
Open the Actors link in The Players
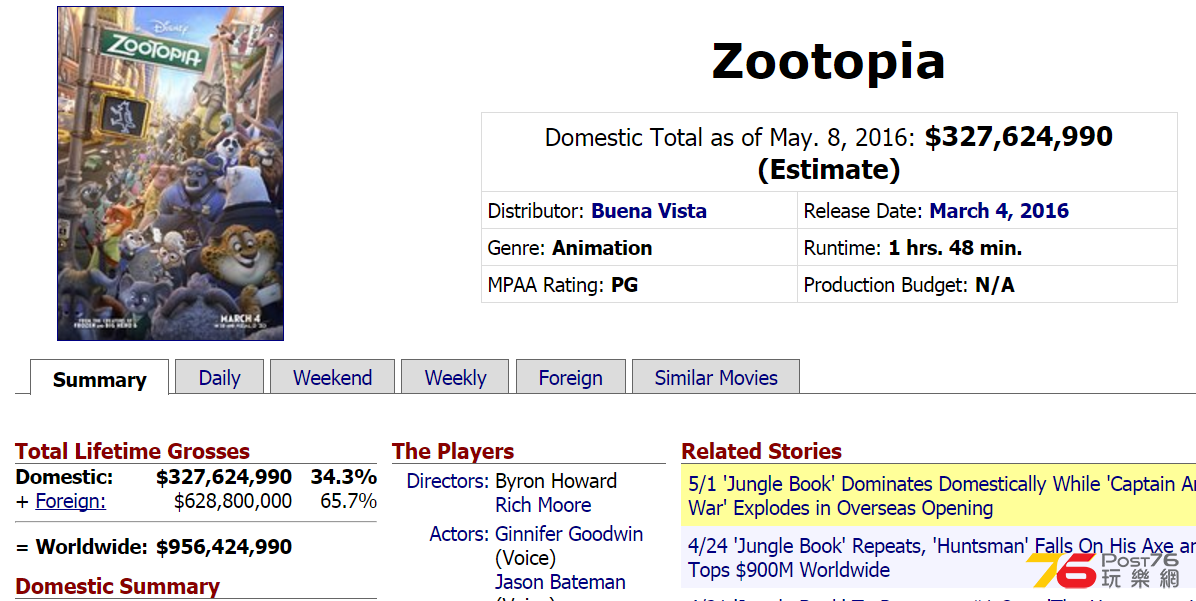pos(458,534)
